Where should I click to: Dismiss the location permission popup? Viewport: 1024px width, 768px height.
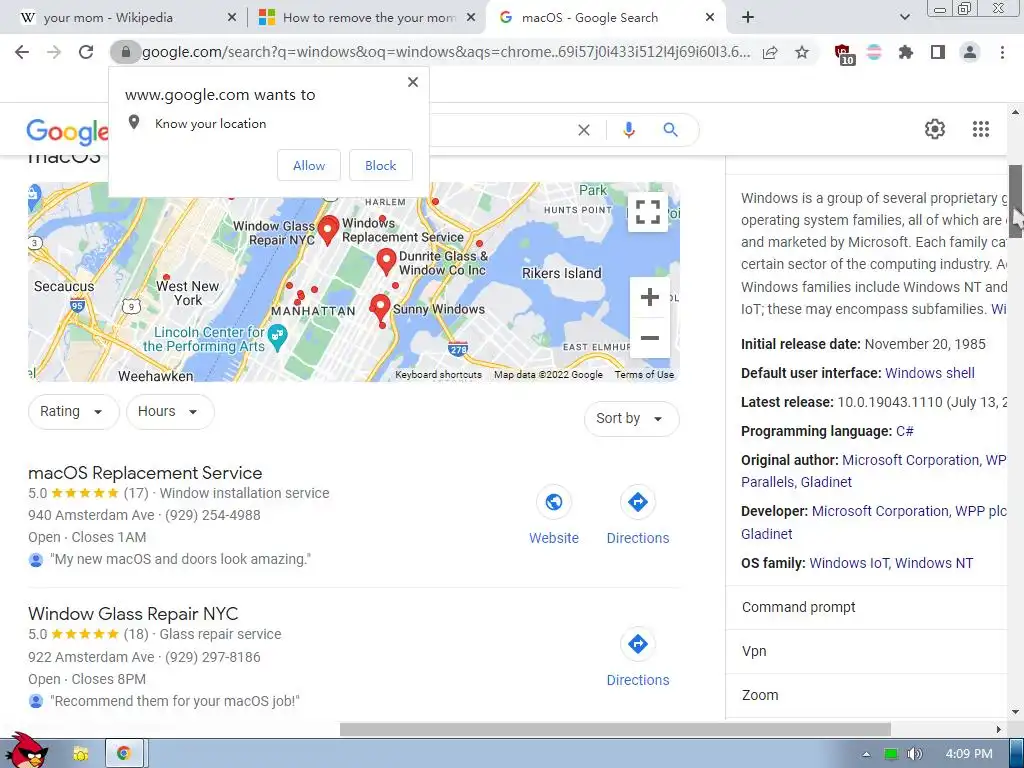[x=413, y=82]
